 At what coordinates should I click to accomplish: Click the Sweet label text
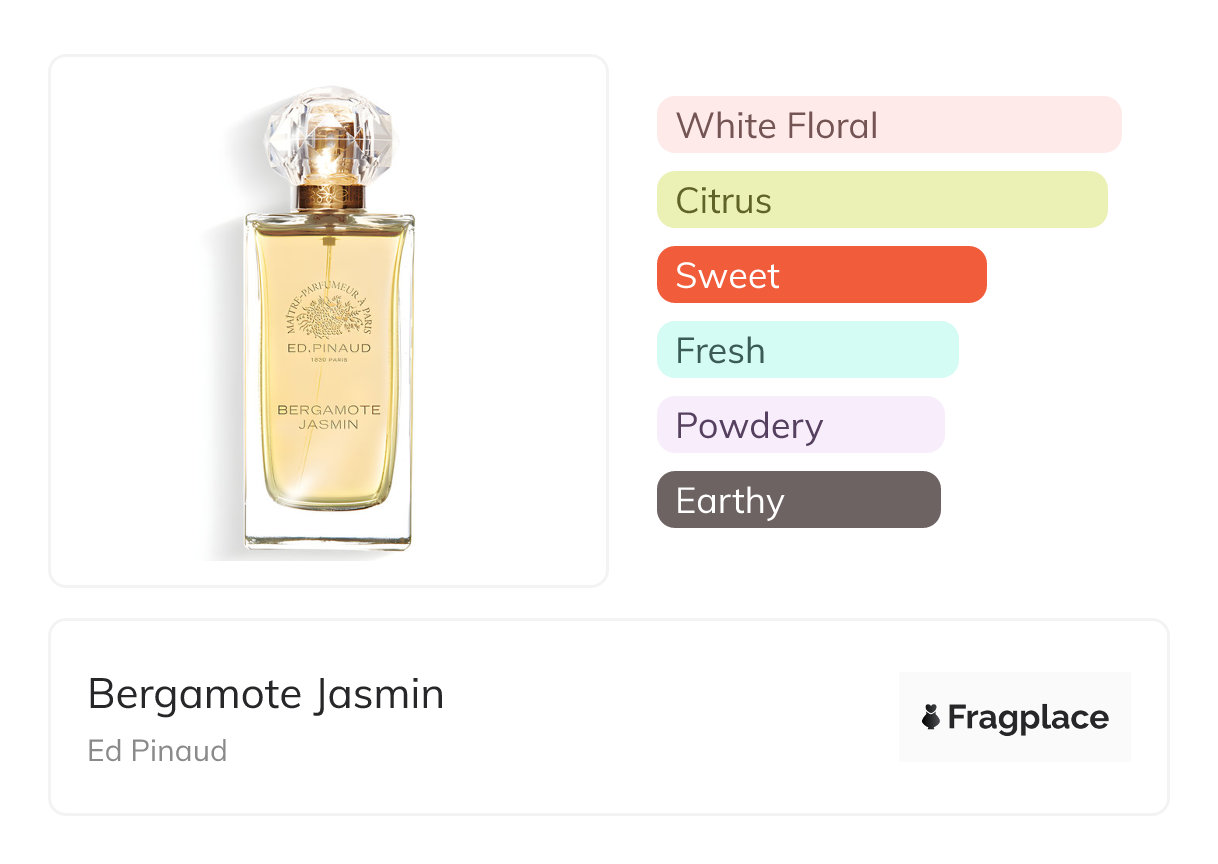pyautogui.click(x=728, y=276)
